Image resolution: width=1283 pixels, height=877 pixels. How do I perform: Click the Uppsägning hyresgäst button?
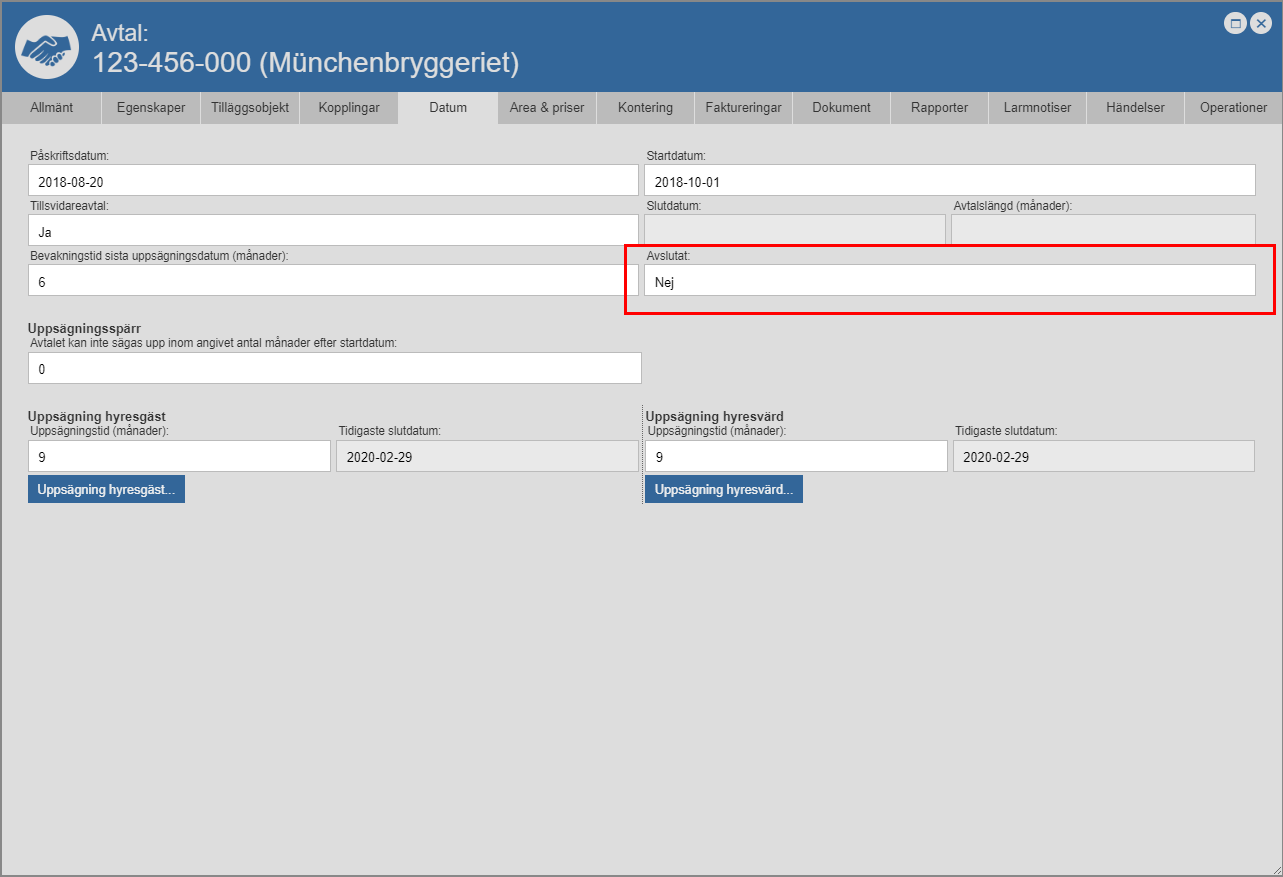coord(106,490)
